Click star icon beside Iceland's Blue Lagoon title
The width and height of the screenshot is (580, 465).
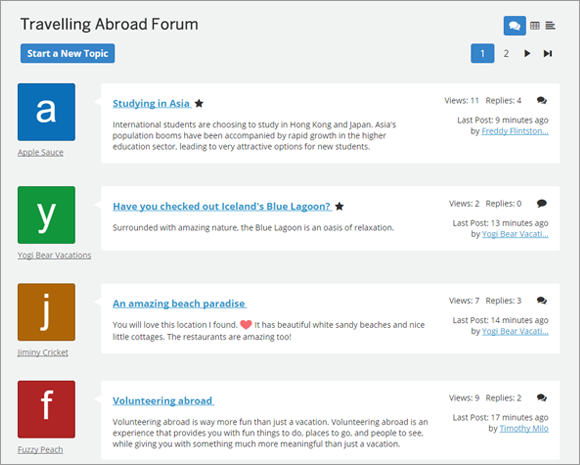coord(339,206)
